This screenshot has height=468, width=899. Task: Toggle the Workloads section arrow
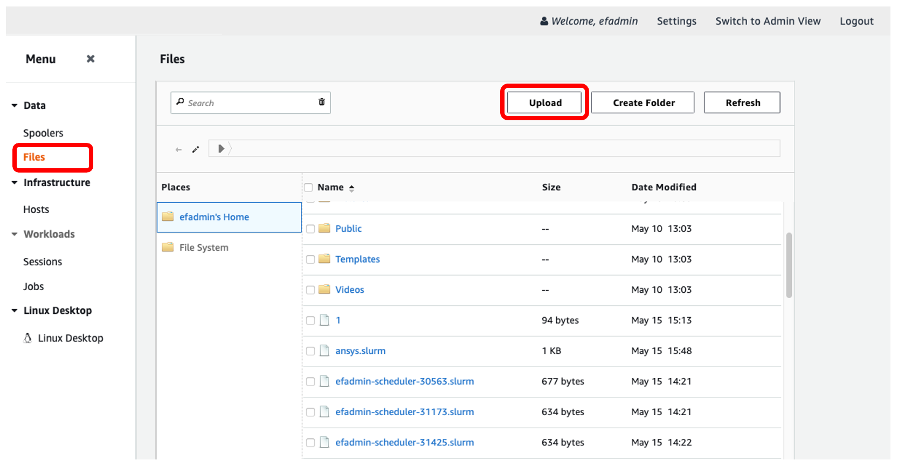tap(14, 235)
